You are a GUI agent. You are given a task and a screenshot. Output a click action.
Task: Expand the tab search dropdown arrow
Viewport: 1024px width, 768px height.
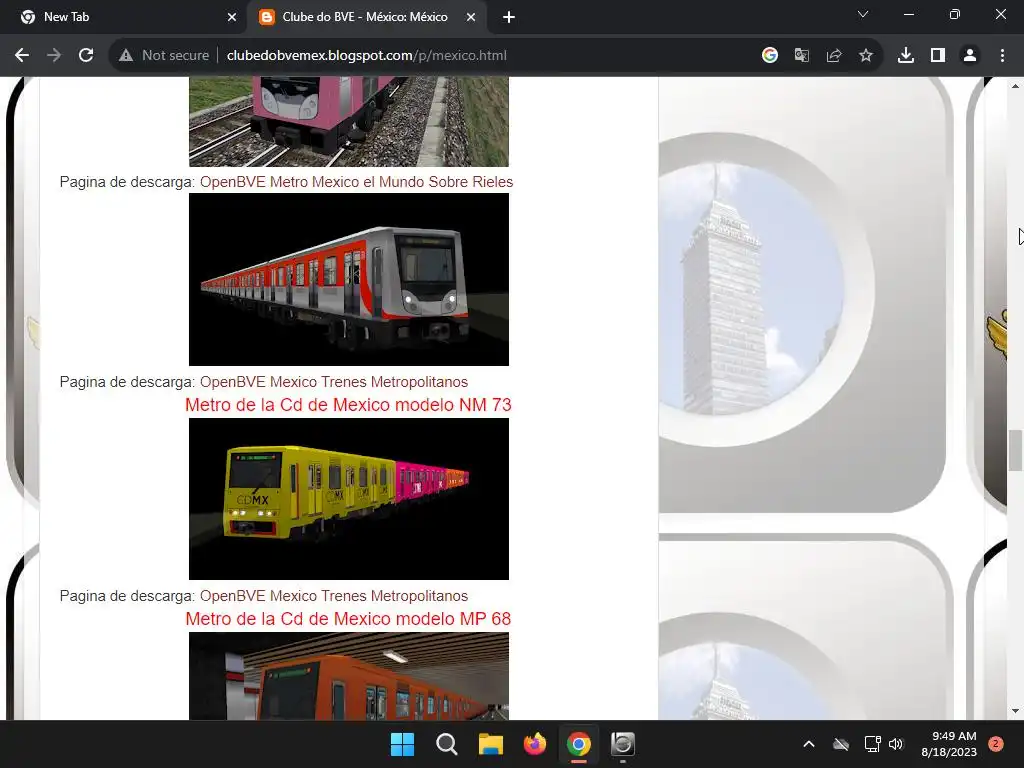click(863, 14)
